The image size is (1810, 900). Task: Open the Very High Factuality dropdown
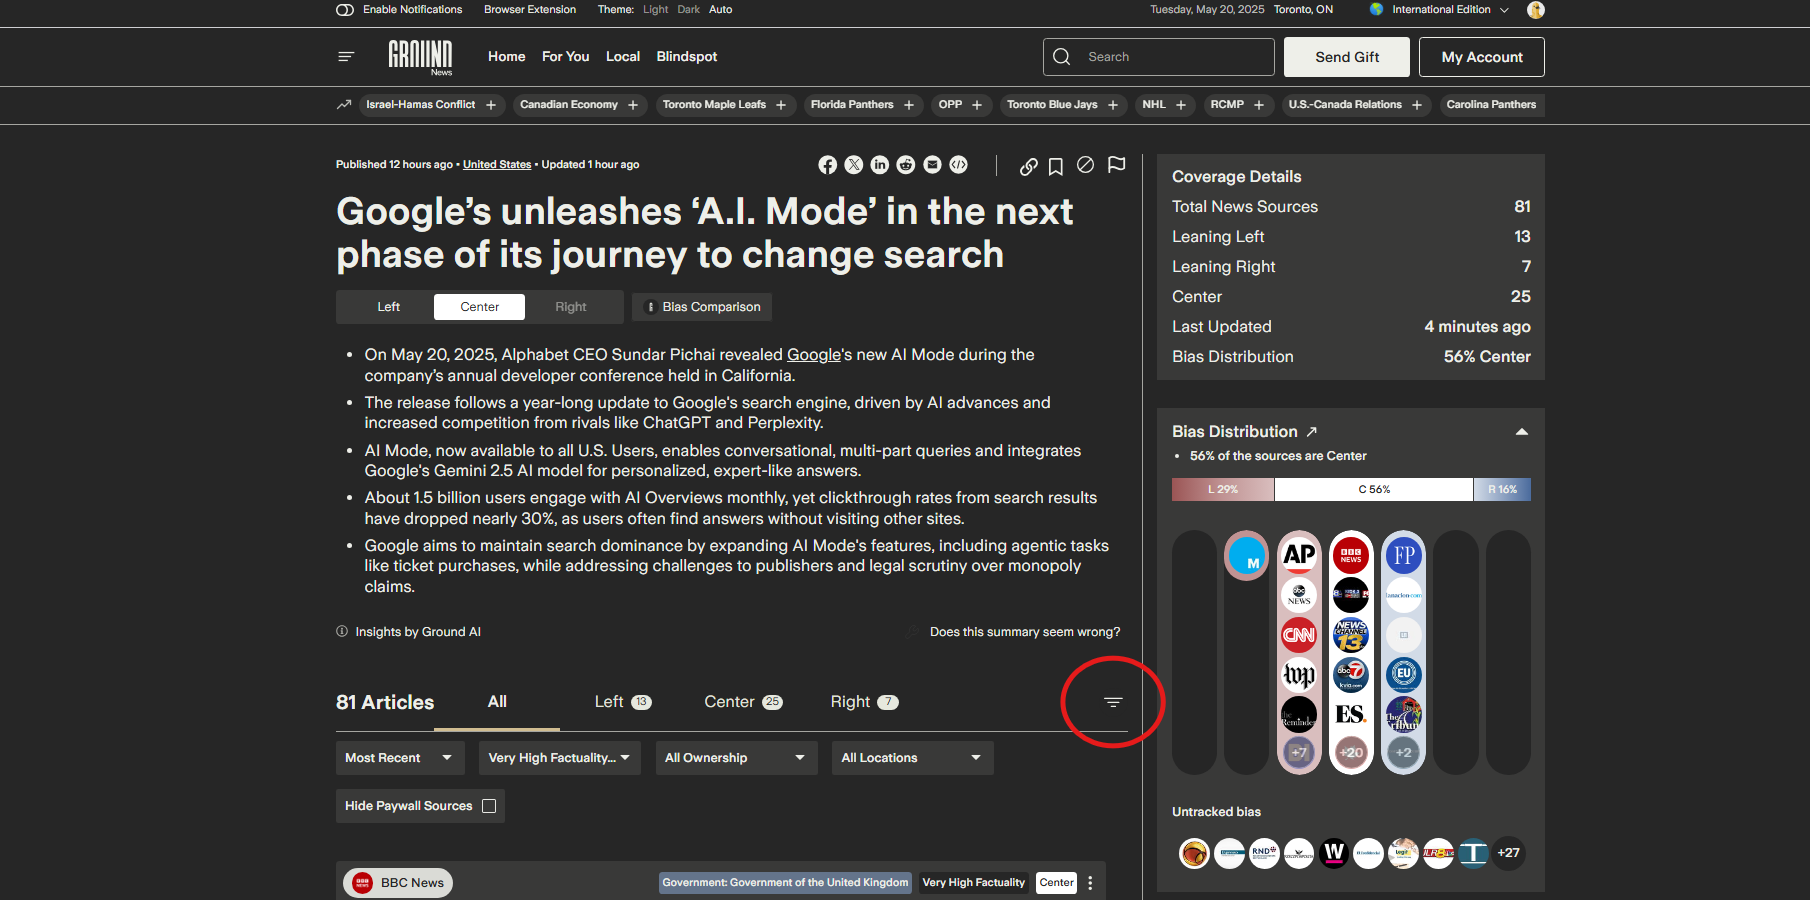(x=559, y=758)
